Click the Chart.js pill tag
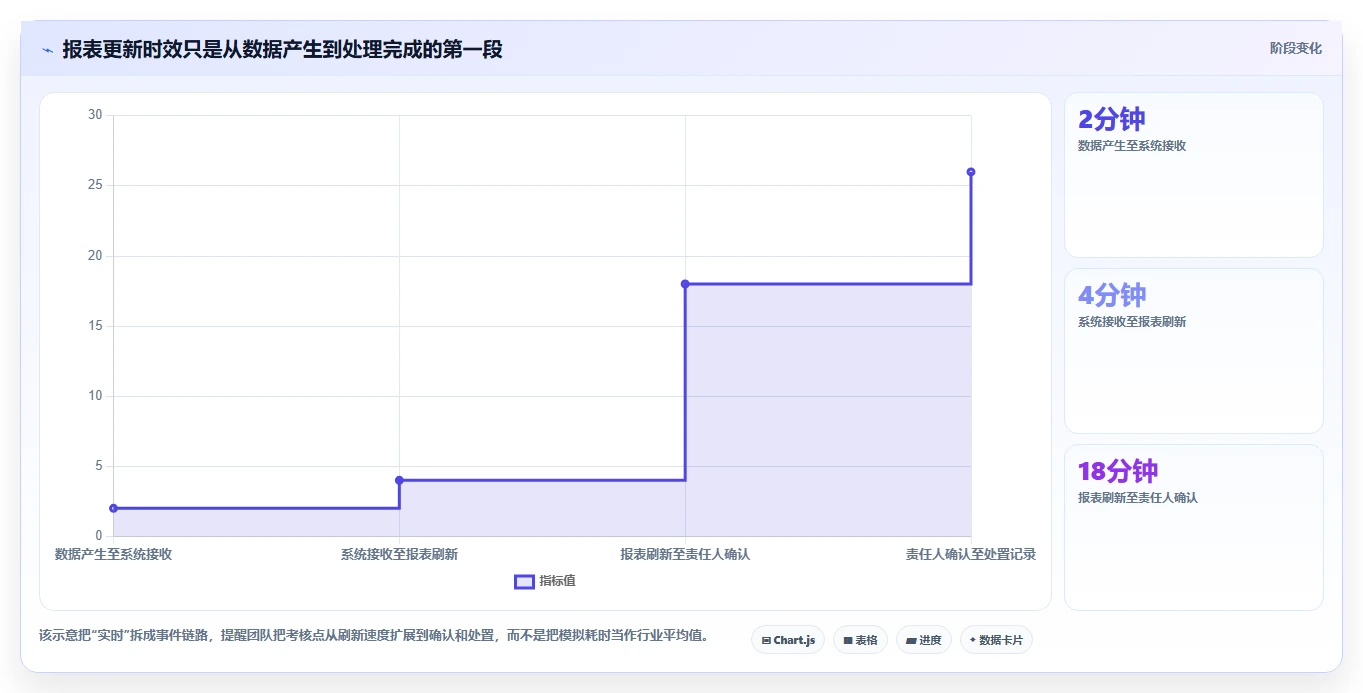 pyautogui.click(x=788, y=640)
